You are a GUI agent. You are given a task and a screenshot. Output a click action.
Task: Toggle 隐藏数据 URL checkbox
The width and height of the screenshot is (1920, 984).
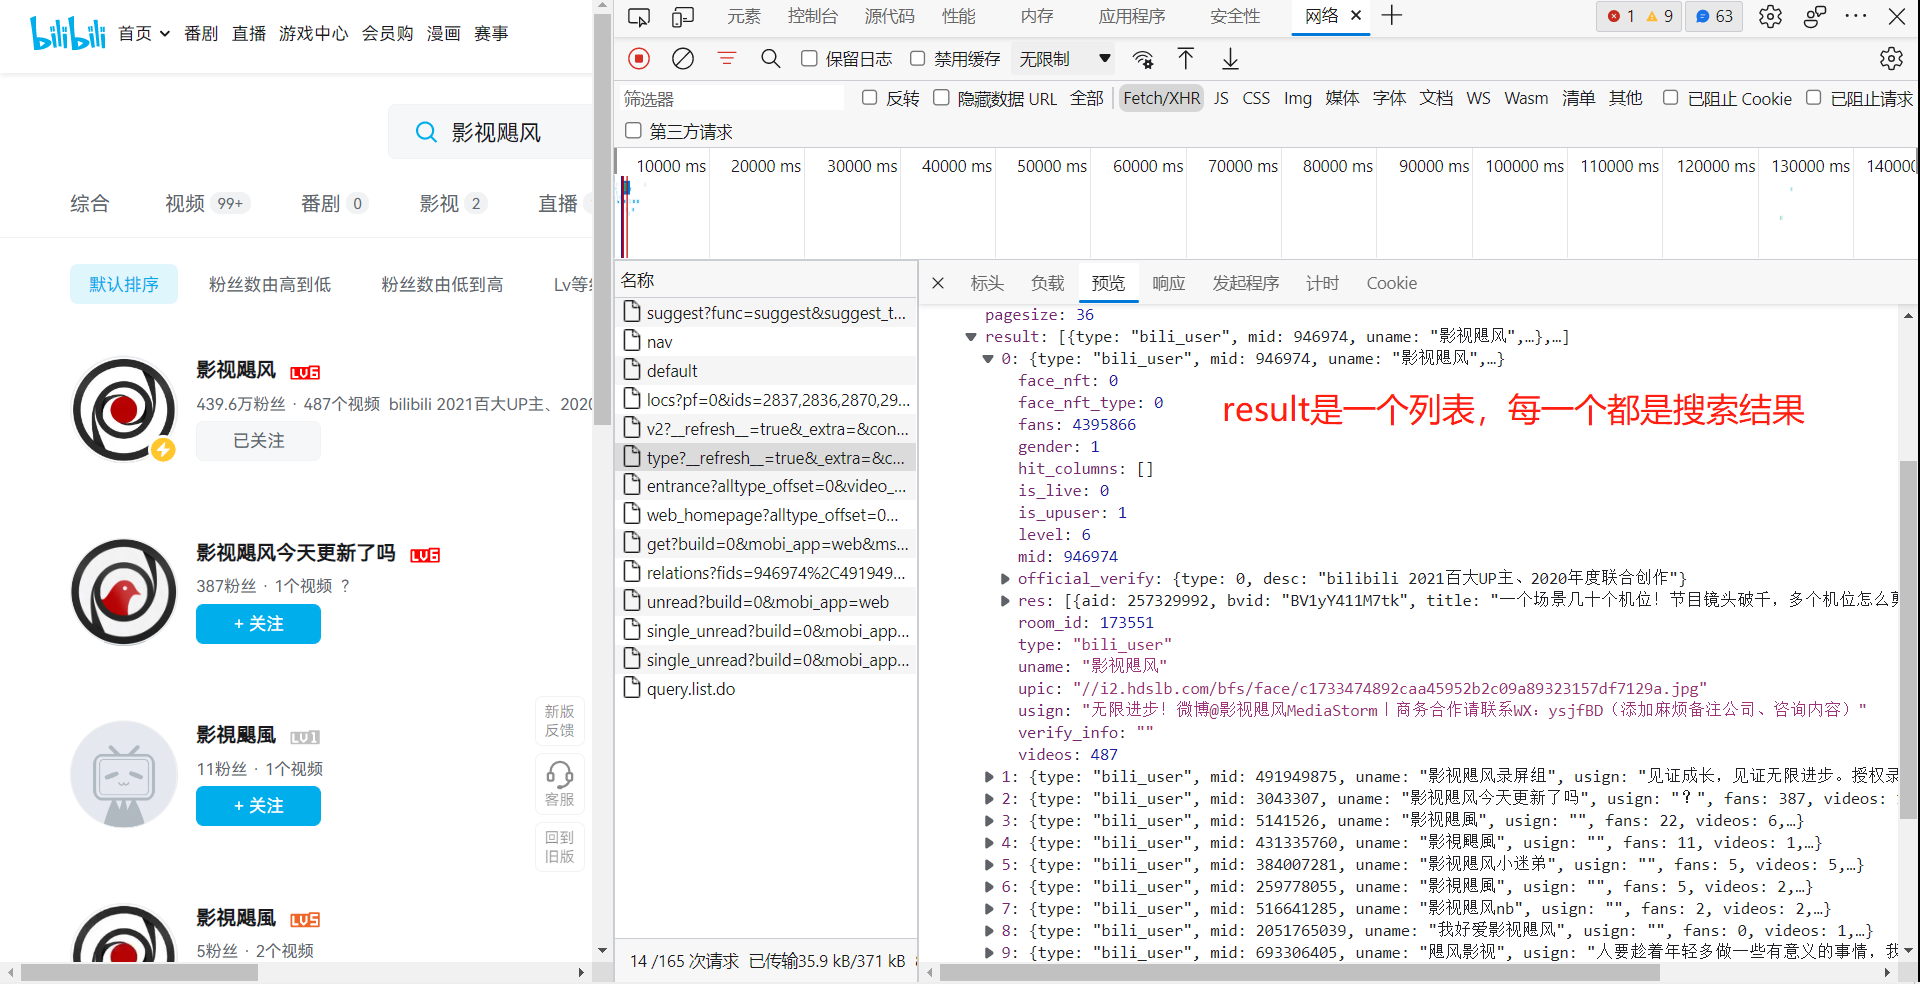pos(941,98)
